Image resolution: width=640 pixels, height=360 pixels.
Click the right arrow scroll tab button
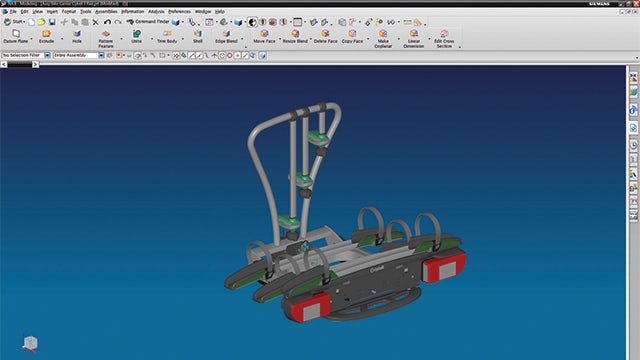[x=36, y=64]
